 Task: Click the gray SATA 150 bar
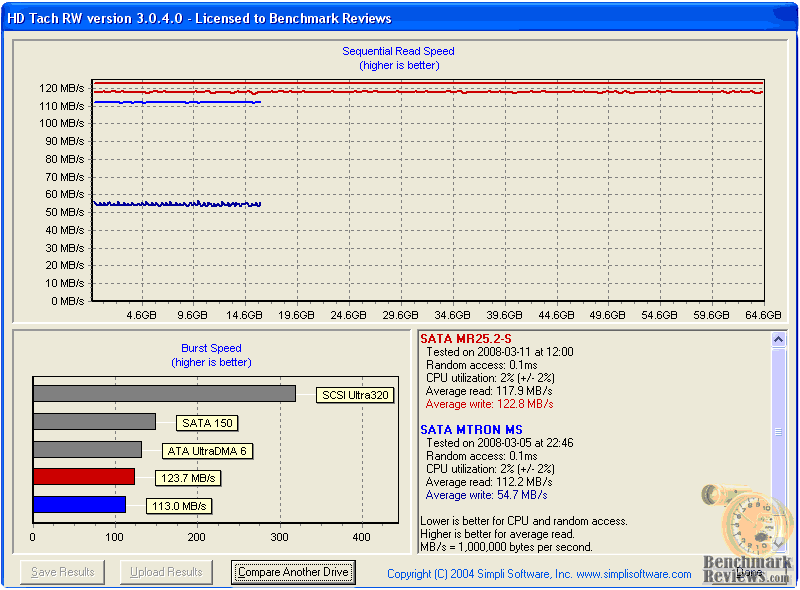(94, 422)
